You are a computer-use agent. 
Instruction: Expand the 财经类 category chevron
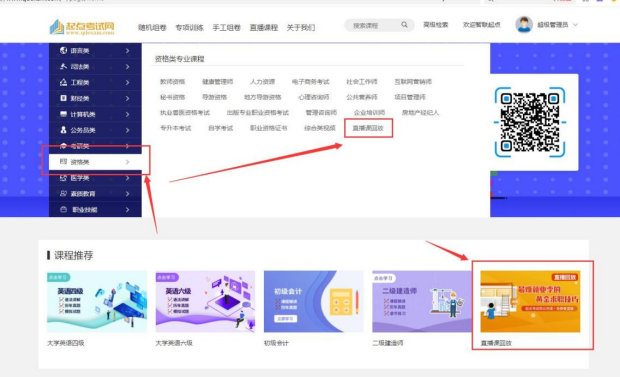click(x=127, y=98)
